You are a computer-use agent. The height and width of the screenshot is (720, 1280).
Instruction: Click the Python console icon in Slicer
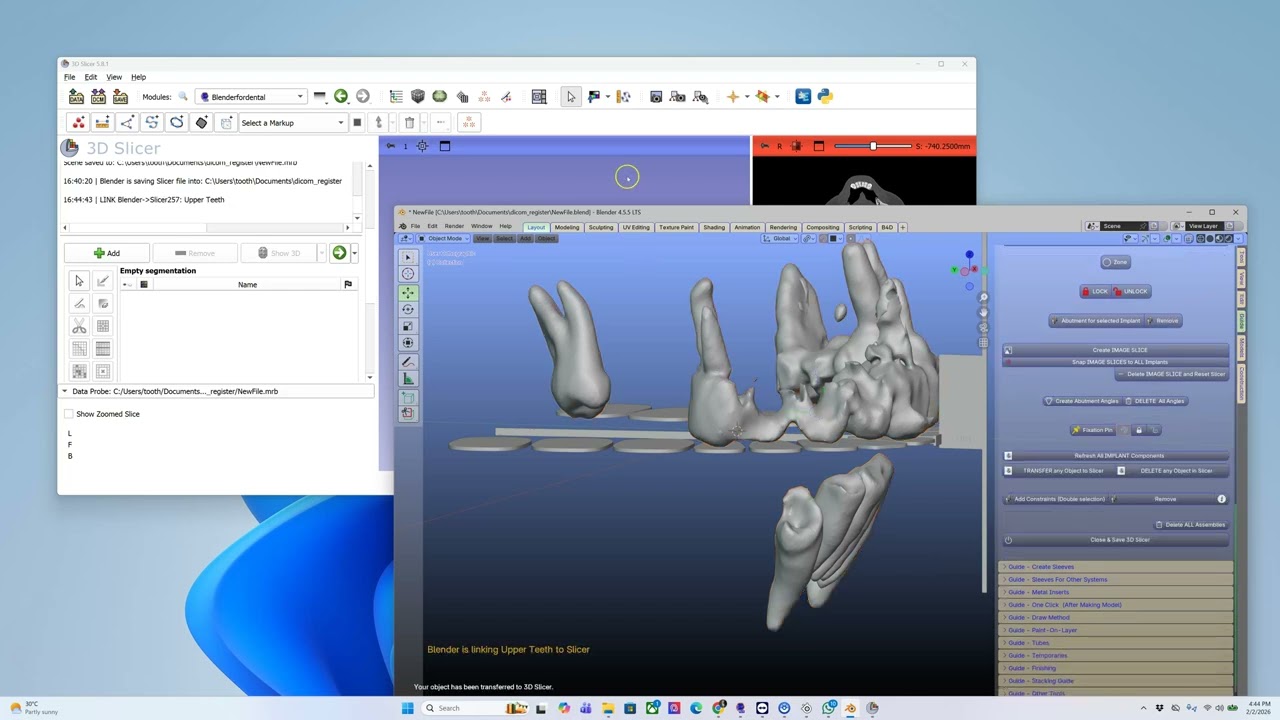tap(825, 96)
